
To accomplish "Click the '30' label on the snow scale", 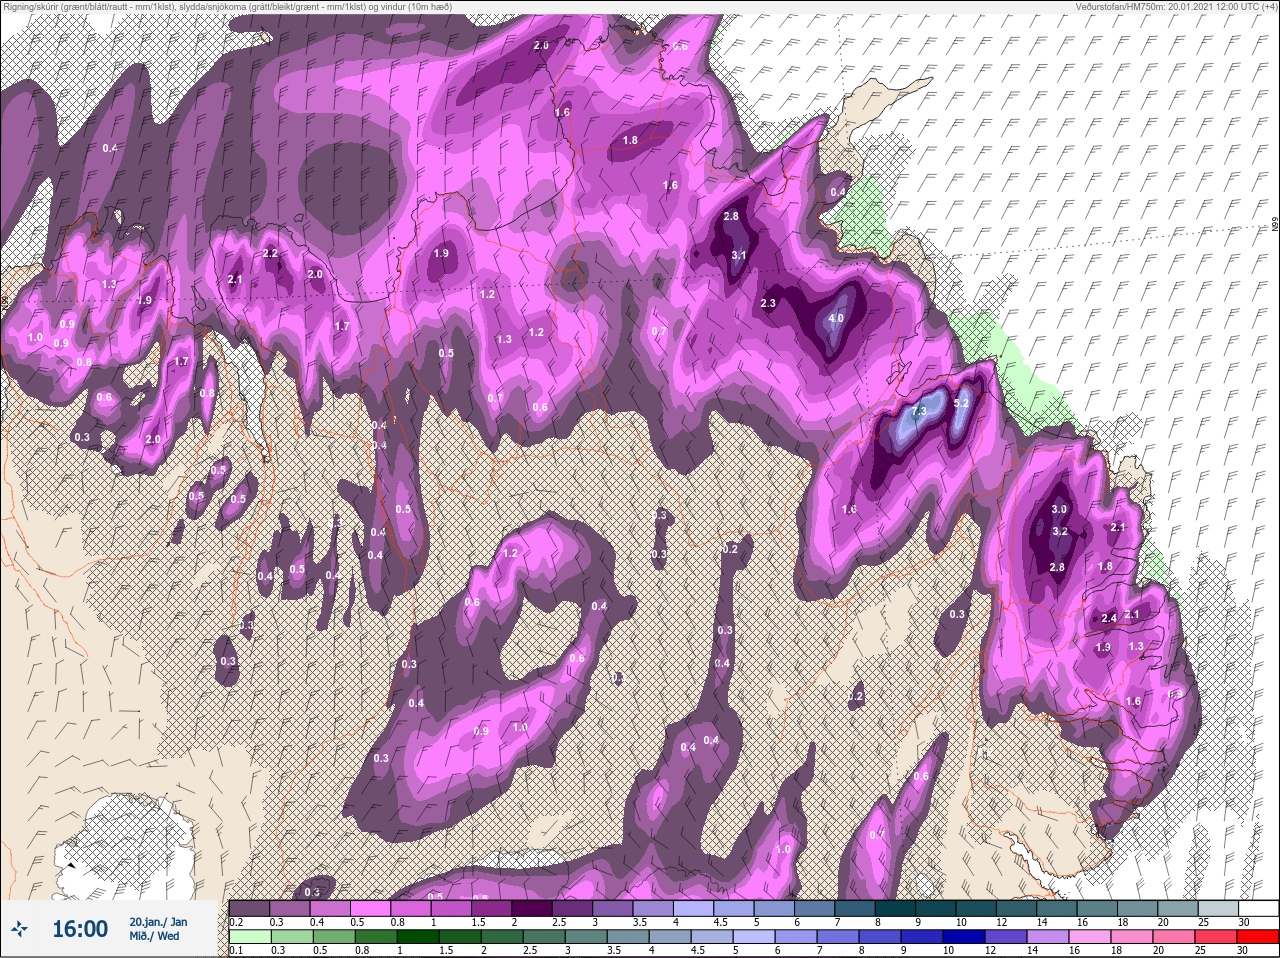I will pyautogui.click(x=1243, y=922).
